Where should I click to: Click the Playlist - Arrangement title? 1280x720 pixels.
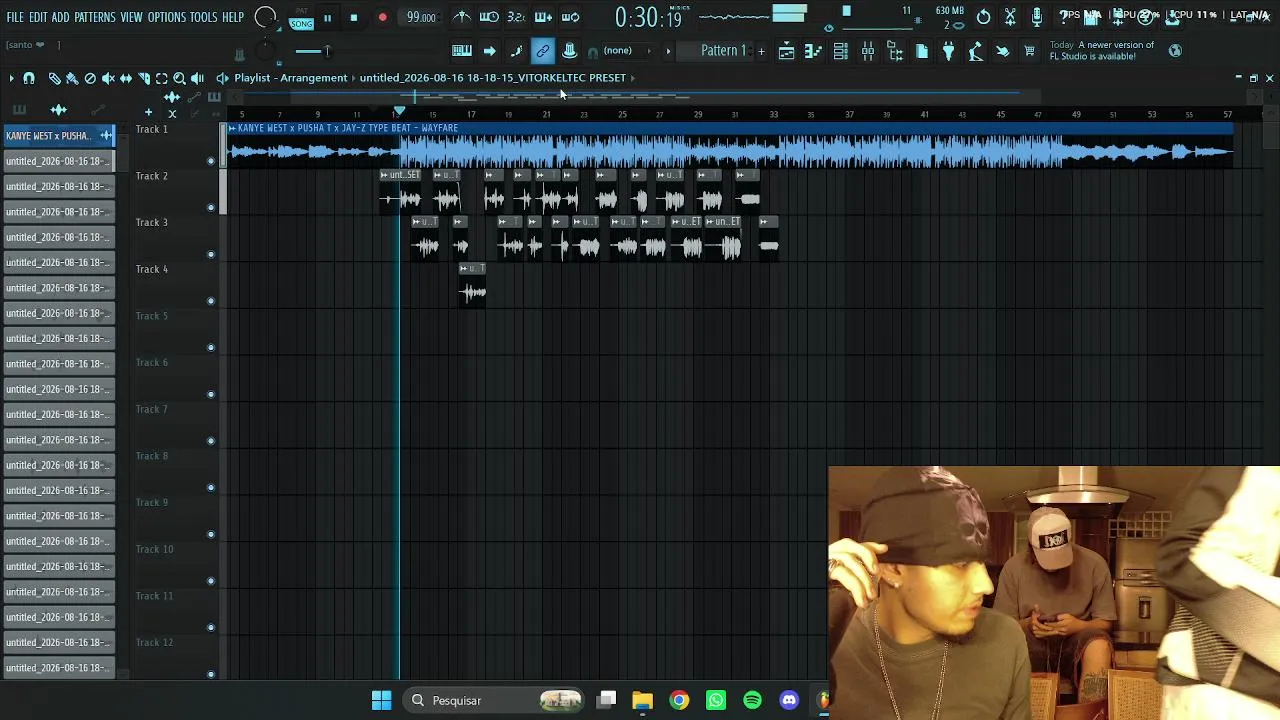(291, 78)
